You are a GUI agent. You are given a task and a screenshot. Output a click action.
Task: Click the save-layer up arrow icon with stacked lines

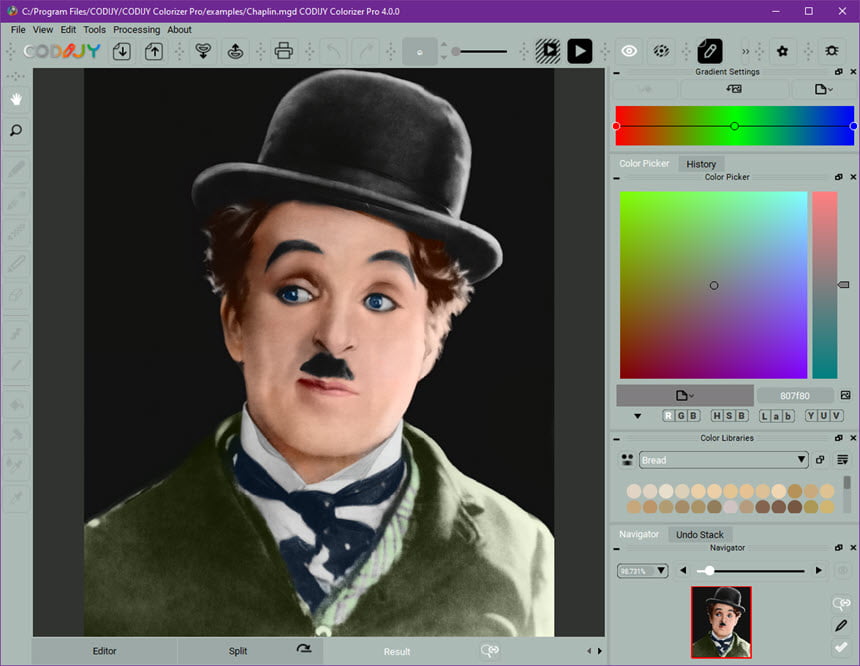[x=235, y=51]
